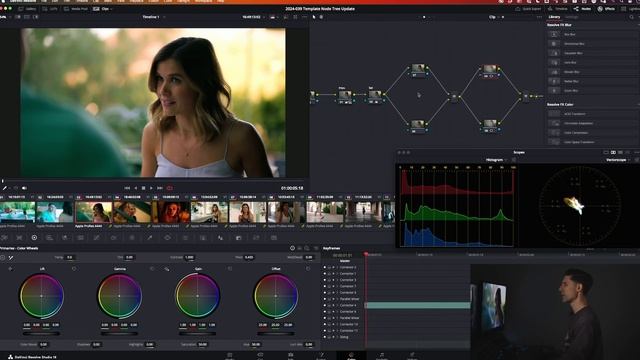This screenshot has height=360, width=640.
Task: Click the Gain master wheel slider
Action: click(198, 333)
